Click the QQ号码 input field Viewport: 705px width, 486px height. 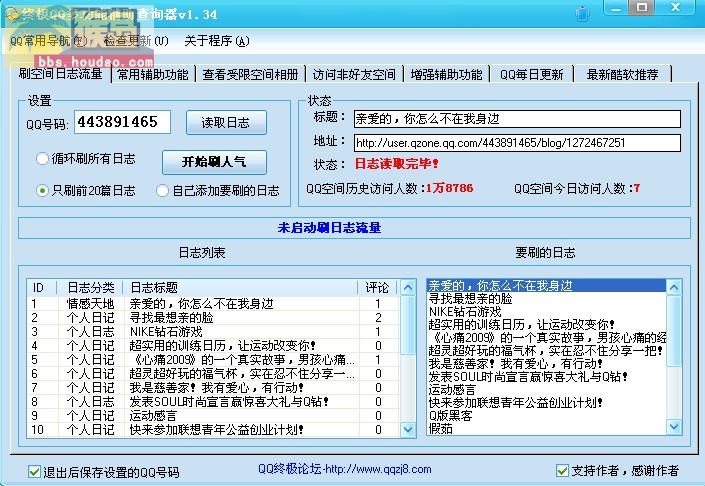coord(122,122)
